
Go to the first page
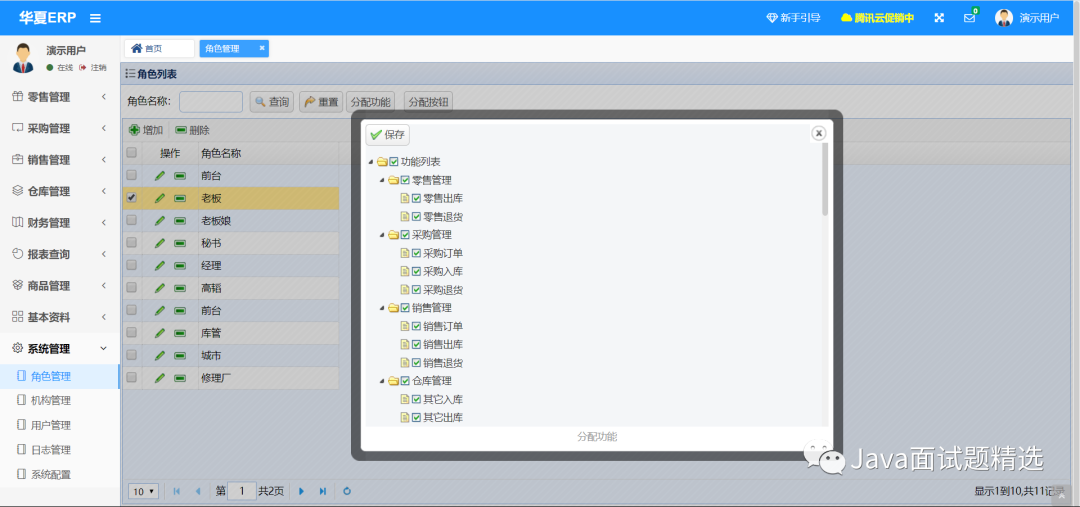(x=176, y=491)
